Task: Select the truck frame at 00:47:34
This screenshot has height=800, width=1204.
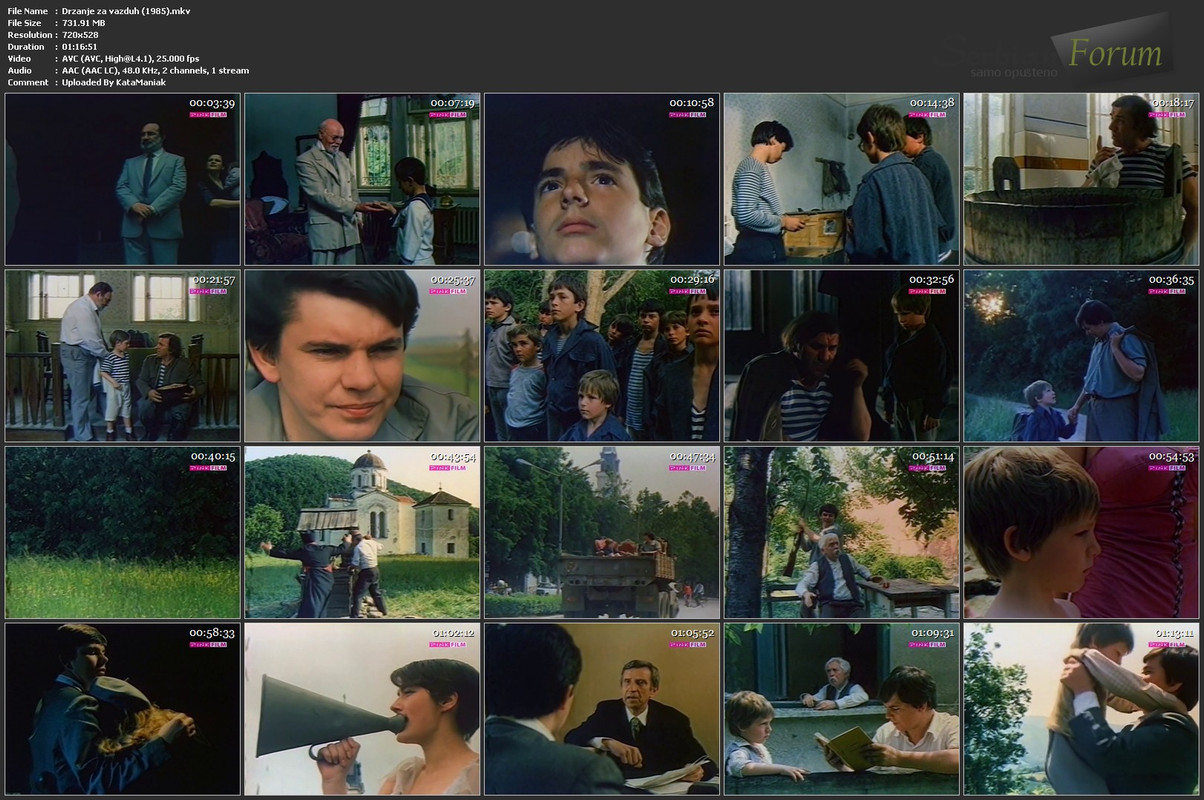Action: click(x=602, y=532)
